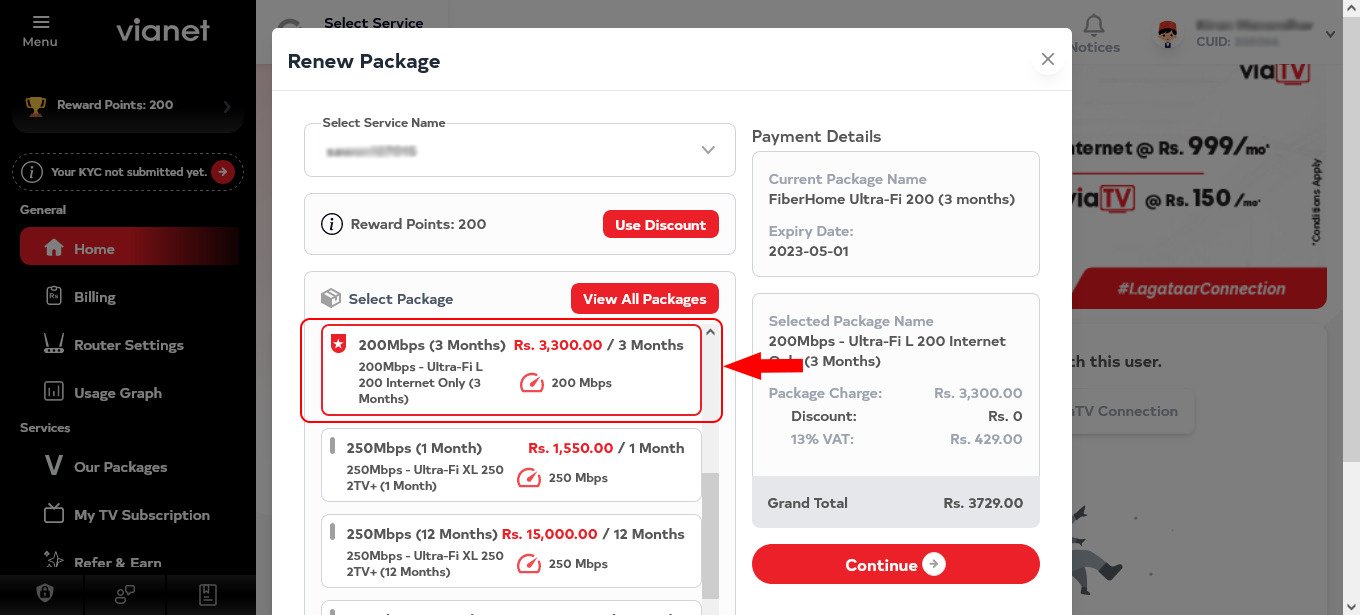The width and height of the screenshot is (1360, 615).
Task: Open the hamburger Menu icon
Action: click(x=40, y=22)
